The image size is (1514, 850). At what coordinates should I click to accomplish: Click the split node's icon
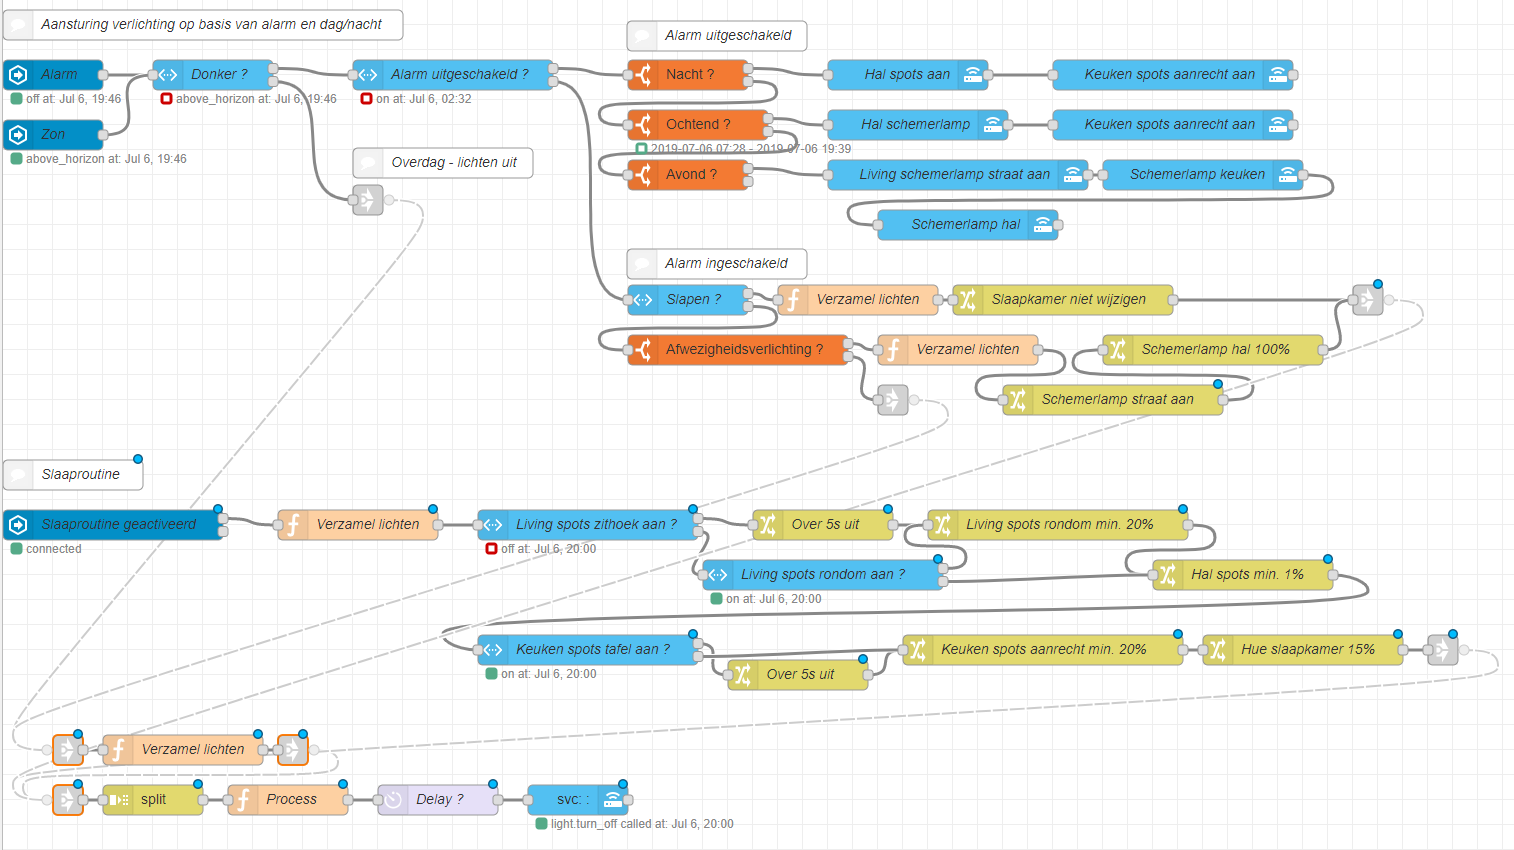pyautogui.click(x=118, y=800)
